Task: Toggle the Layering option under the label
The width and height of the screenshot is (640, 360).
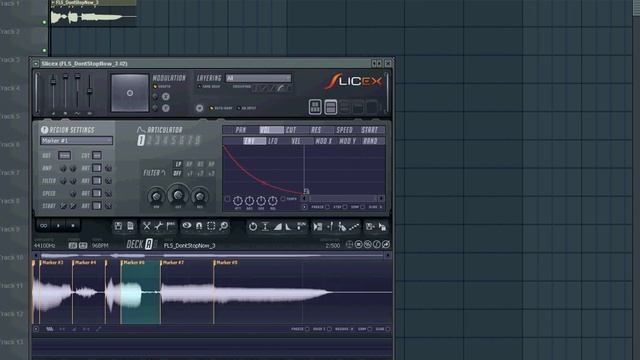Action: pyautogui.click(x=199, y=87)
